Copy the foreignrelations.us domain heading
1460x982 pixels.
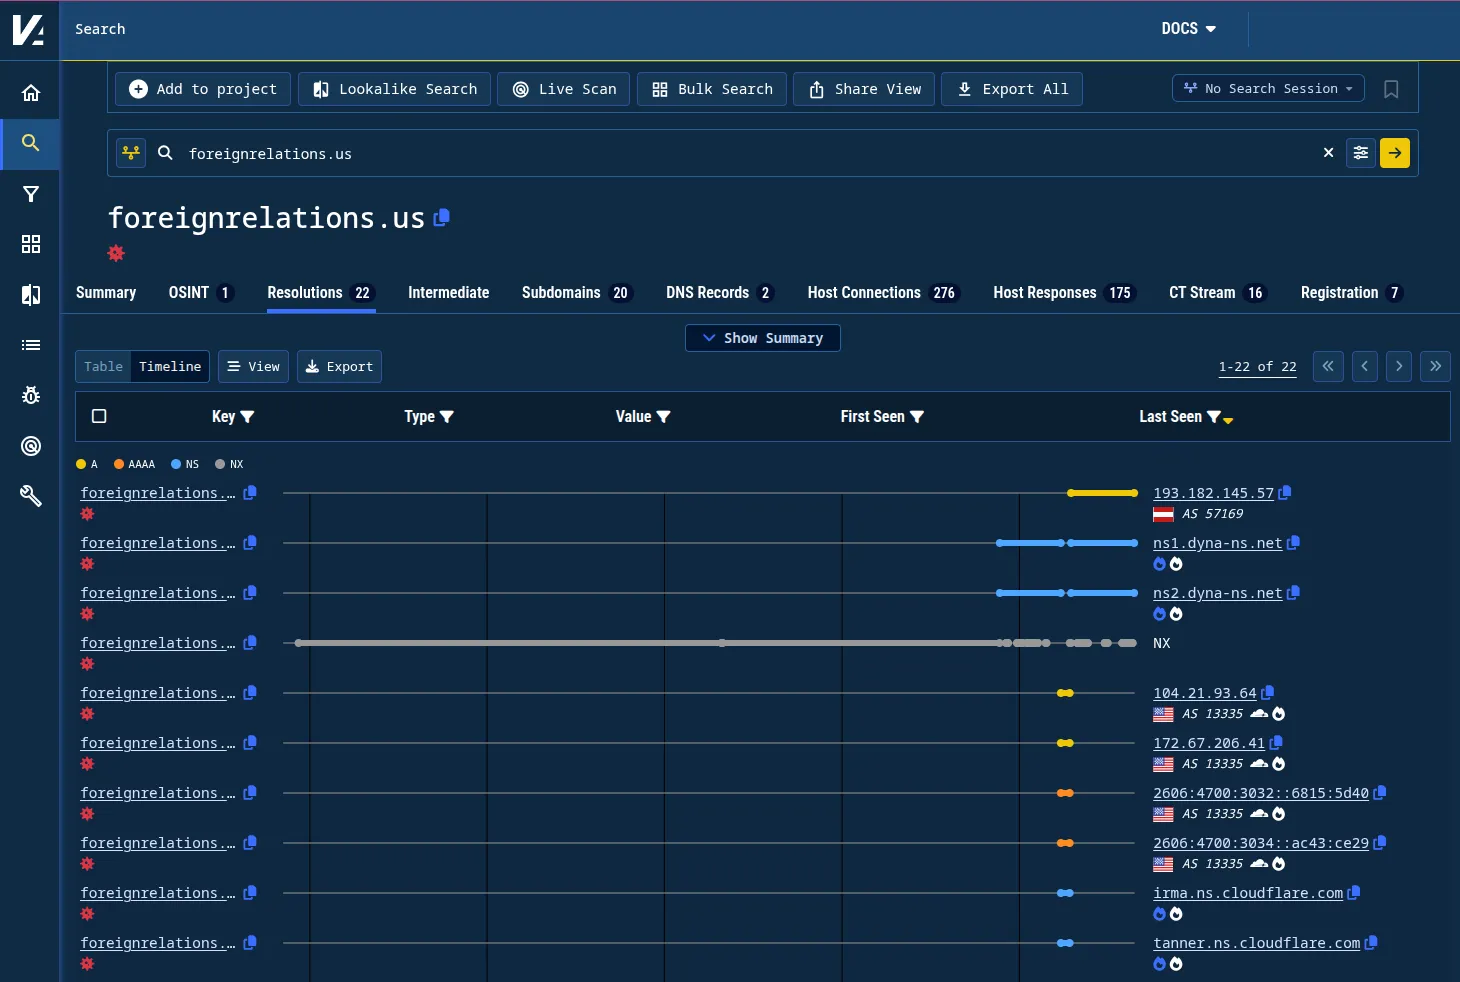click(x=442, y=216)
